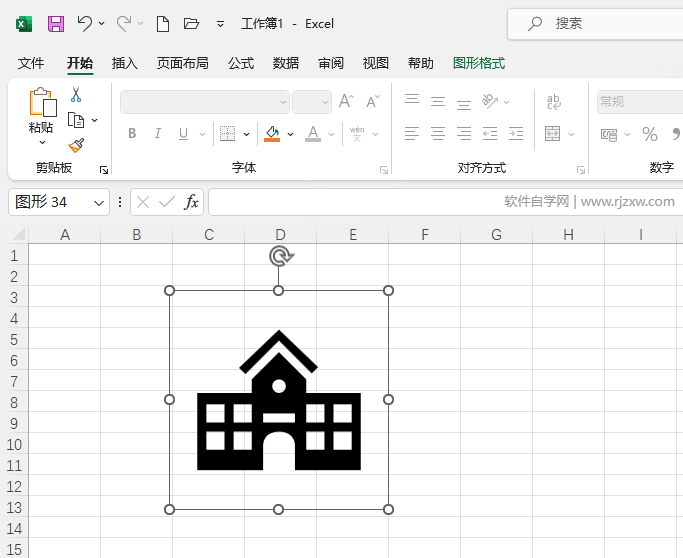Screen dimensions: 683x558
Task: Expand the Paste options arrow
Action: coord(42,142)
